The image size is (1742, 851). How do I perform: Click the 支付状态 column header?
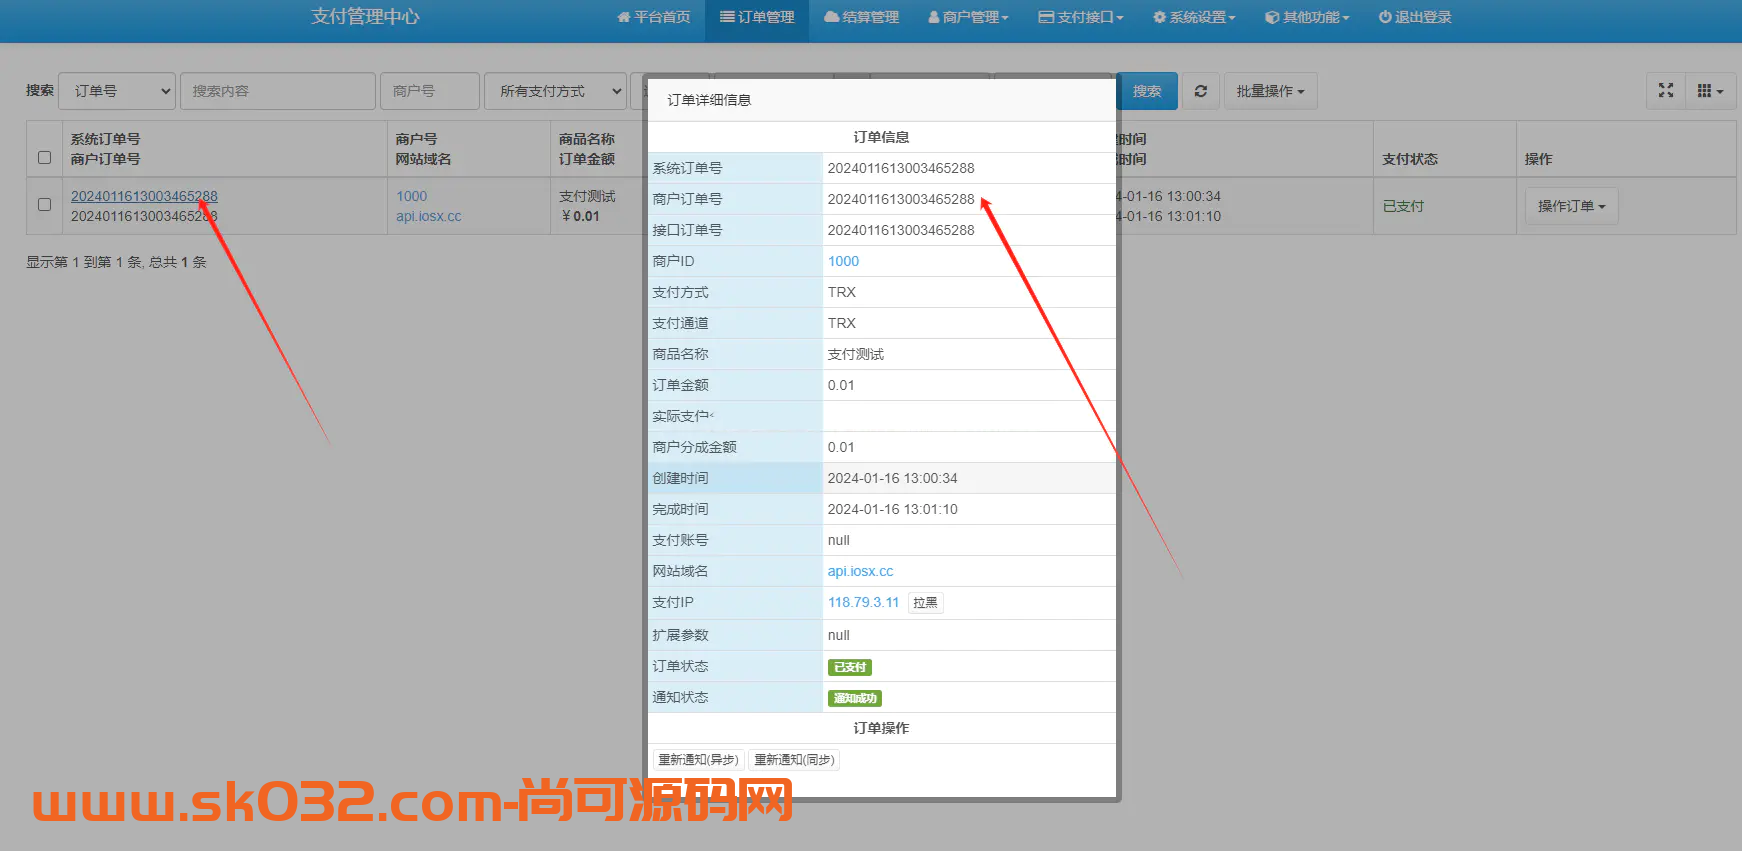[x=1410, y=159]
